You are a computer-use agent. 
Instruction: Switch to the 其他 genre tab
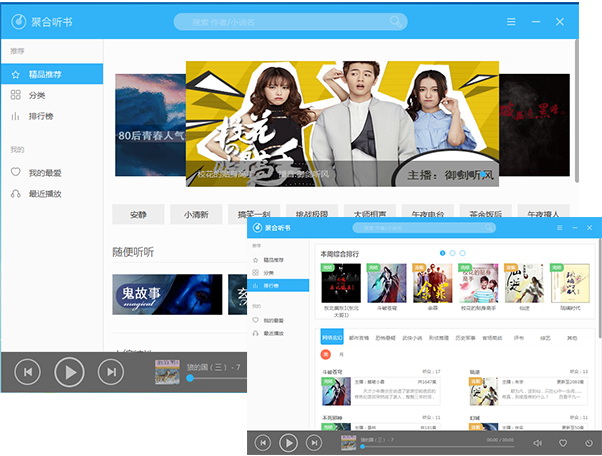[572, 338]
